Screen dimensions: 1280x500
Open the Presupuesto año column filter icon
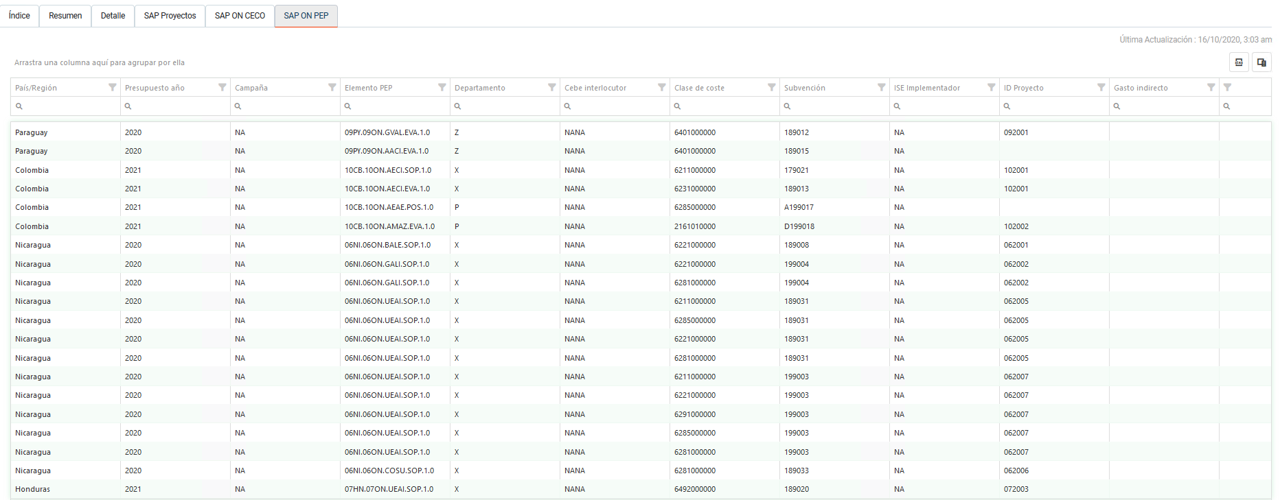click(x=222, y=88)
